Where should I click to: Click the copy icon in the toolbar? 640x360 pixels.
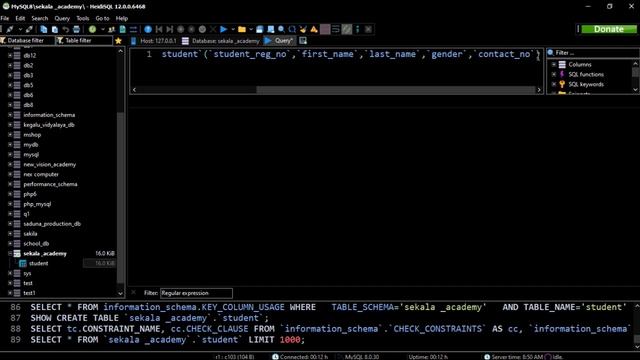[44, 29]
